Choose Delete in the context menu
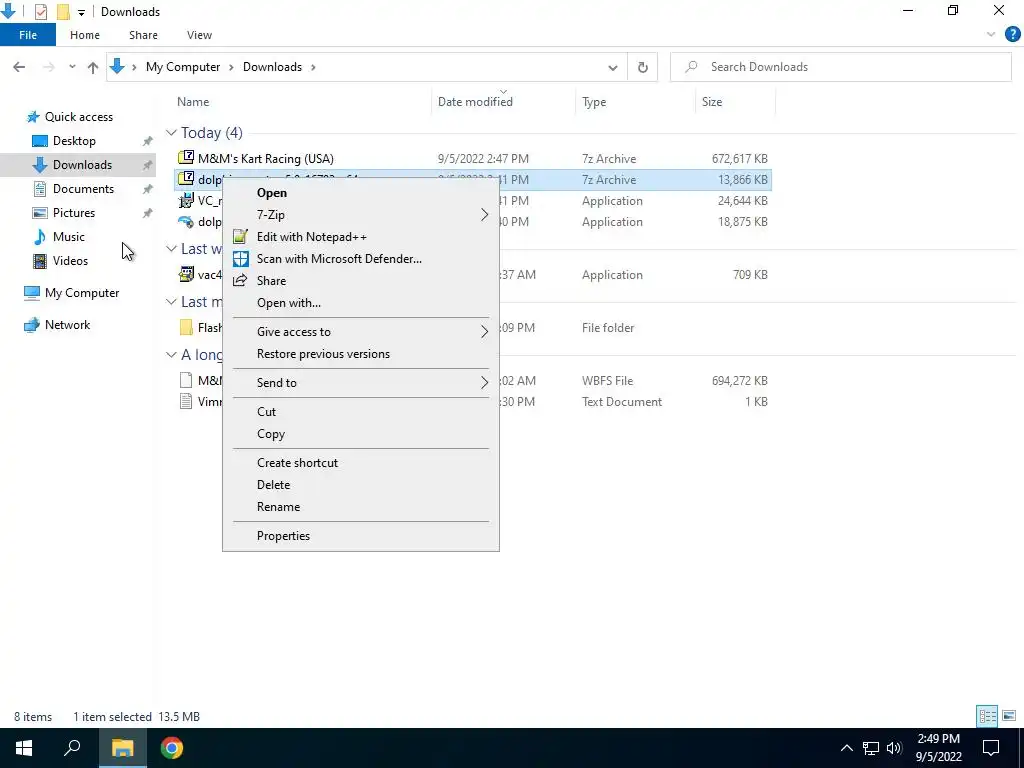 click(x=360, y=485)
